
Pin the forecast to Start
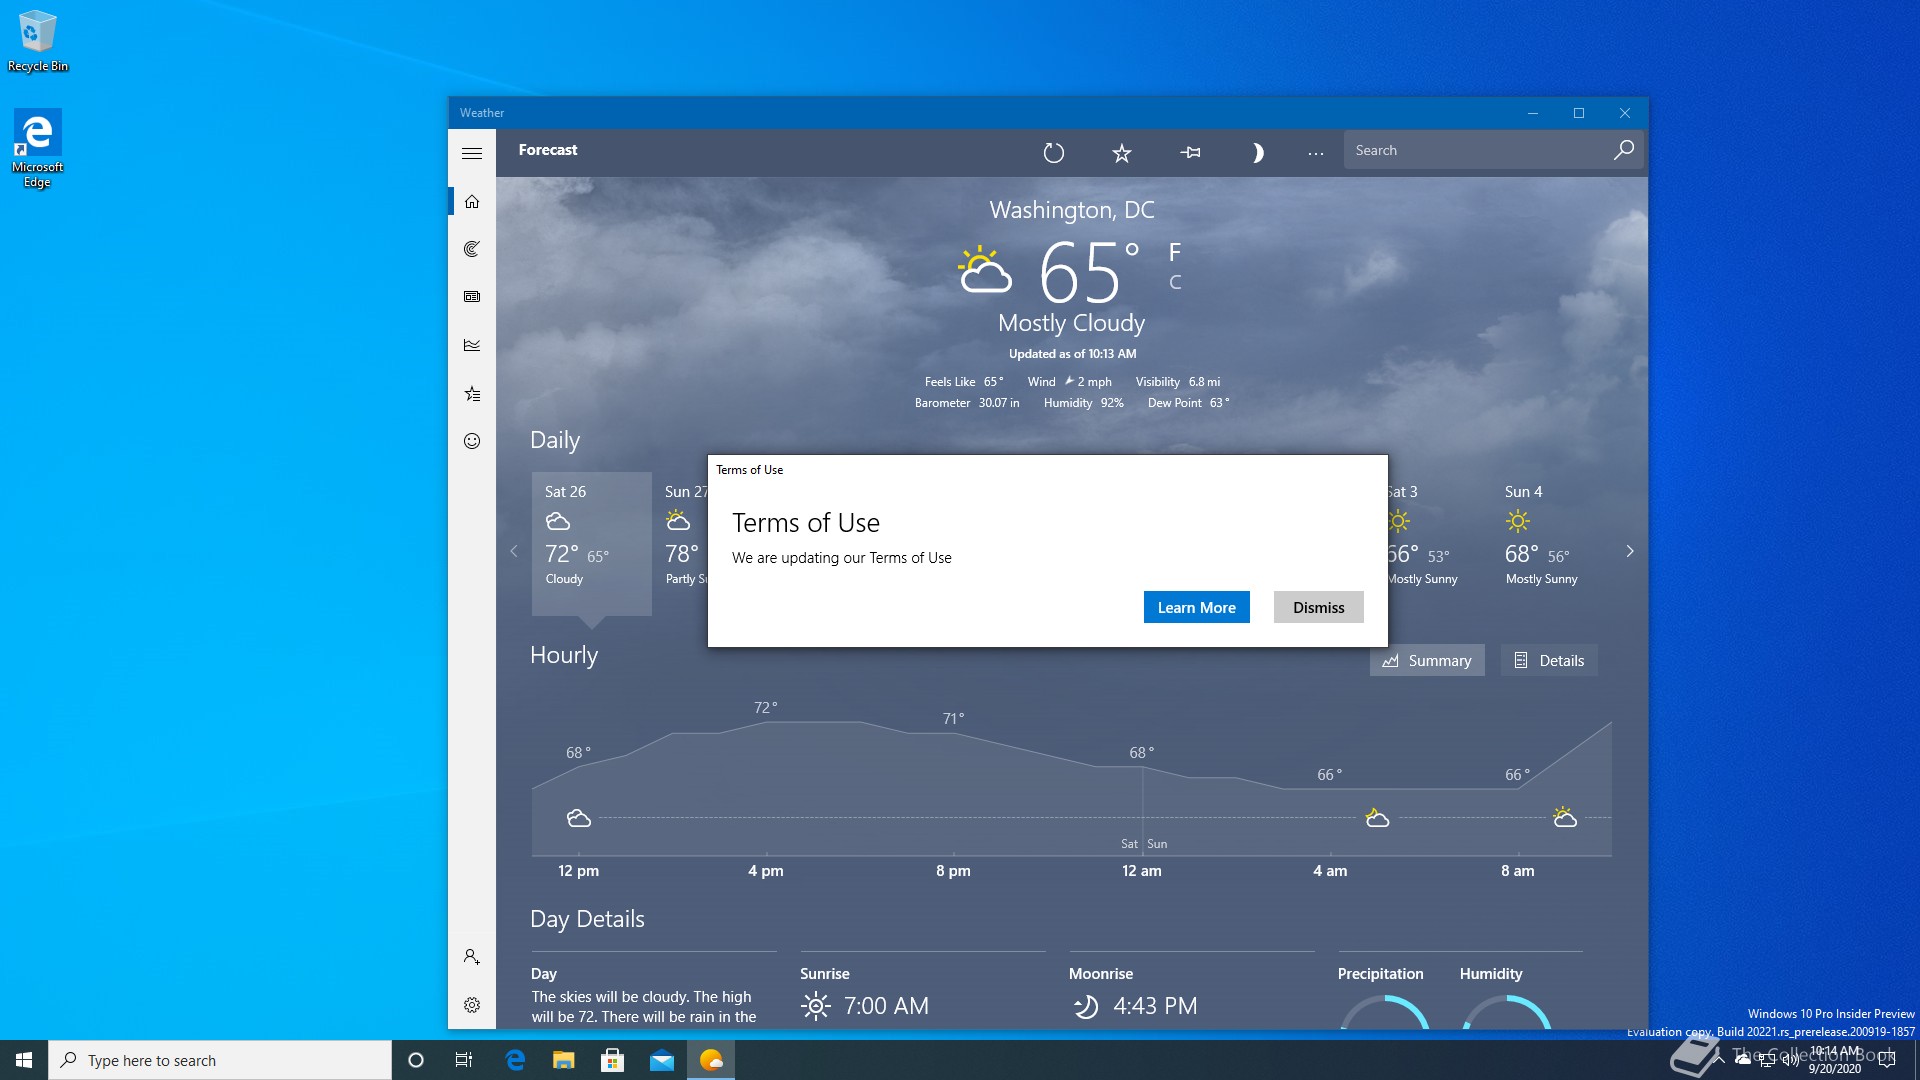(1190, 152)
